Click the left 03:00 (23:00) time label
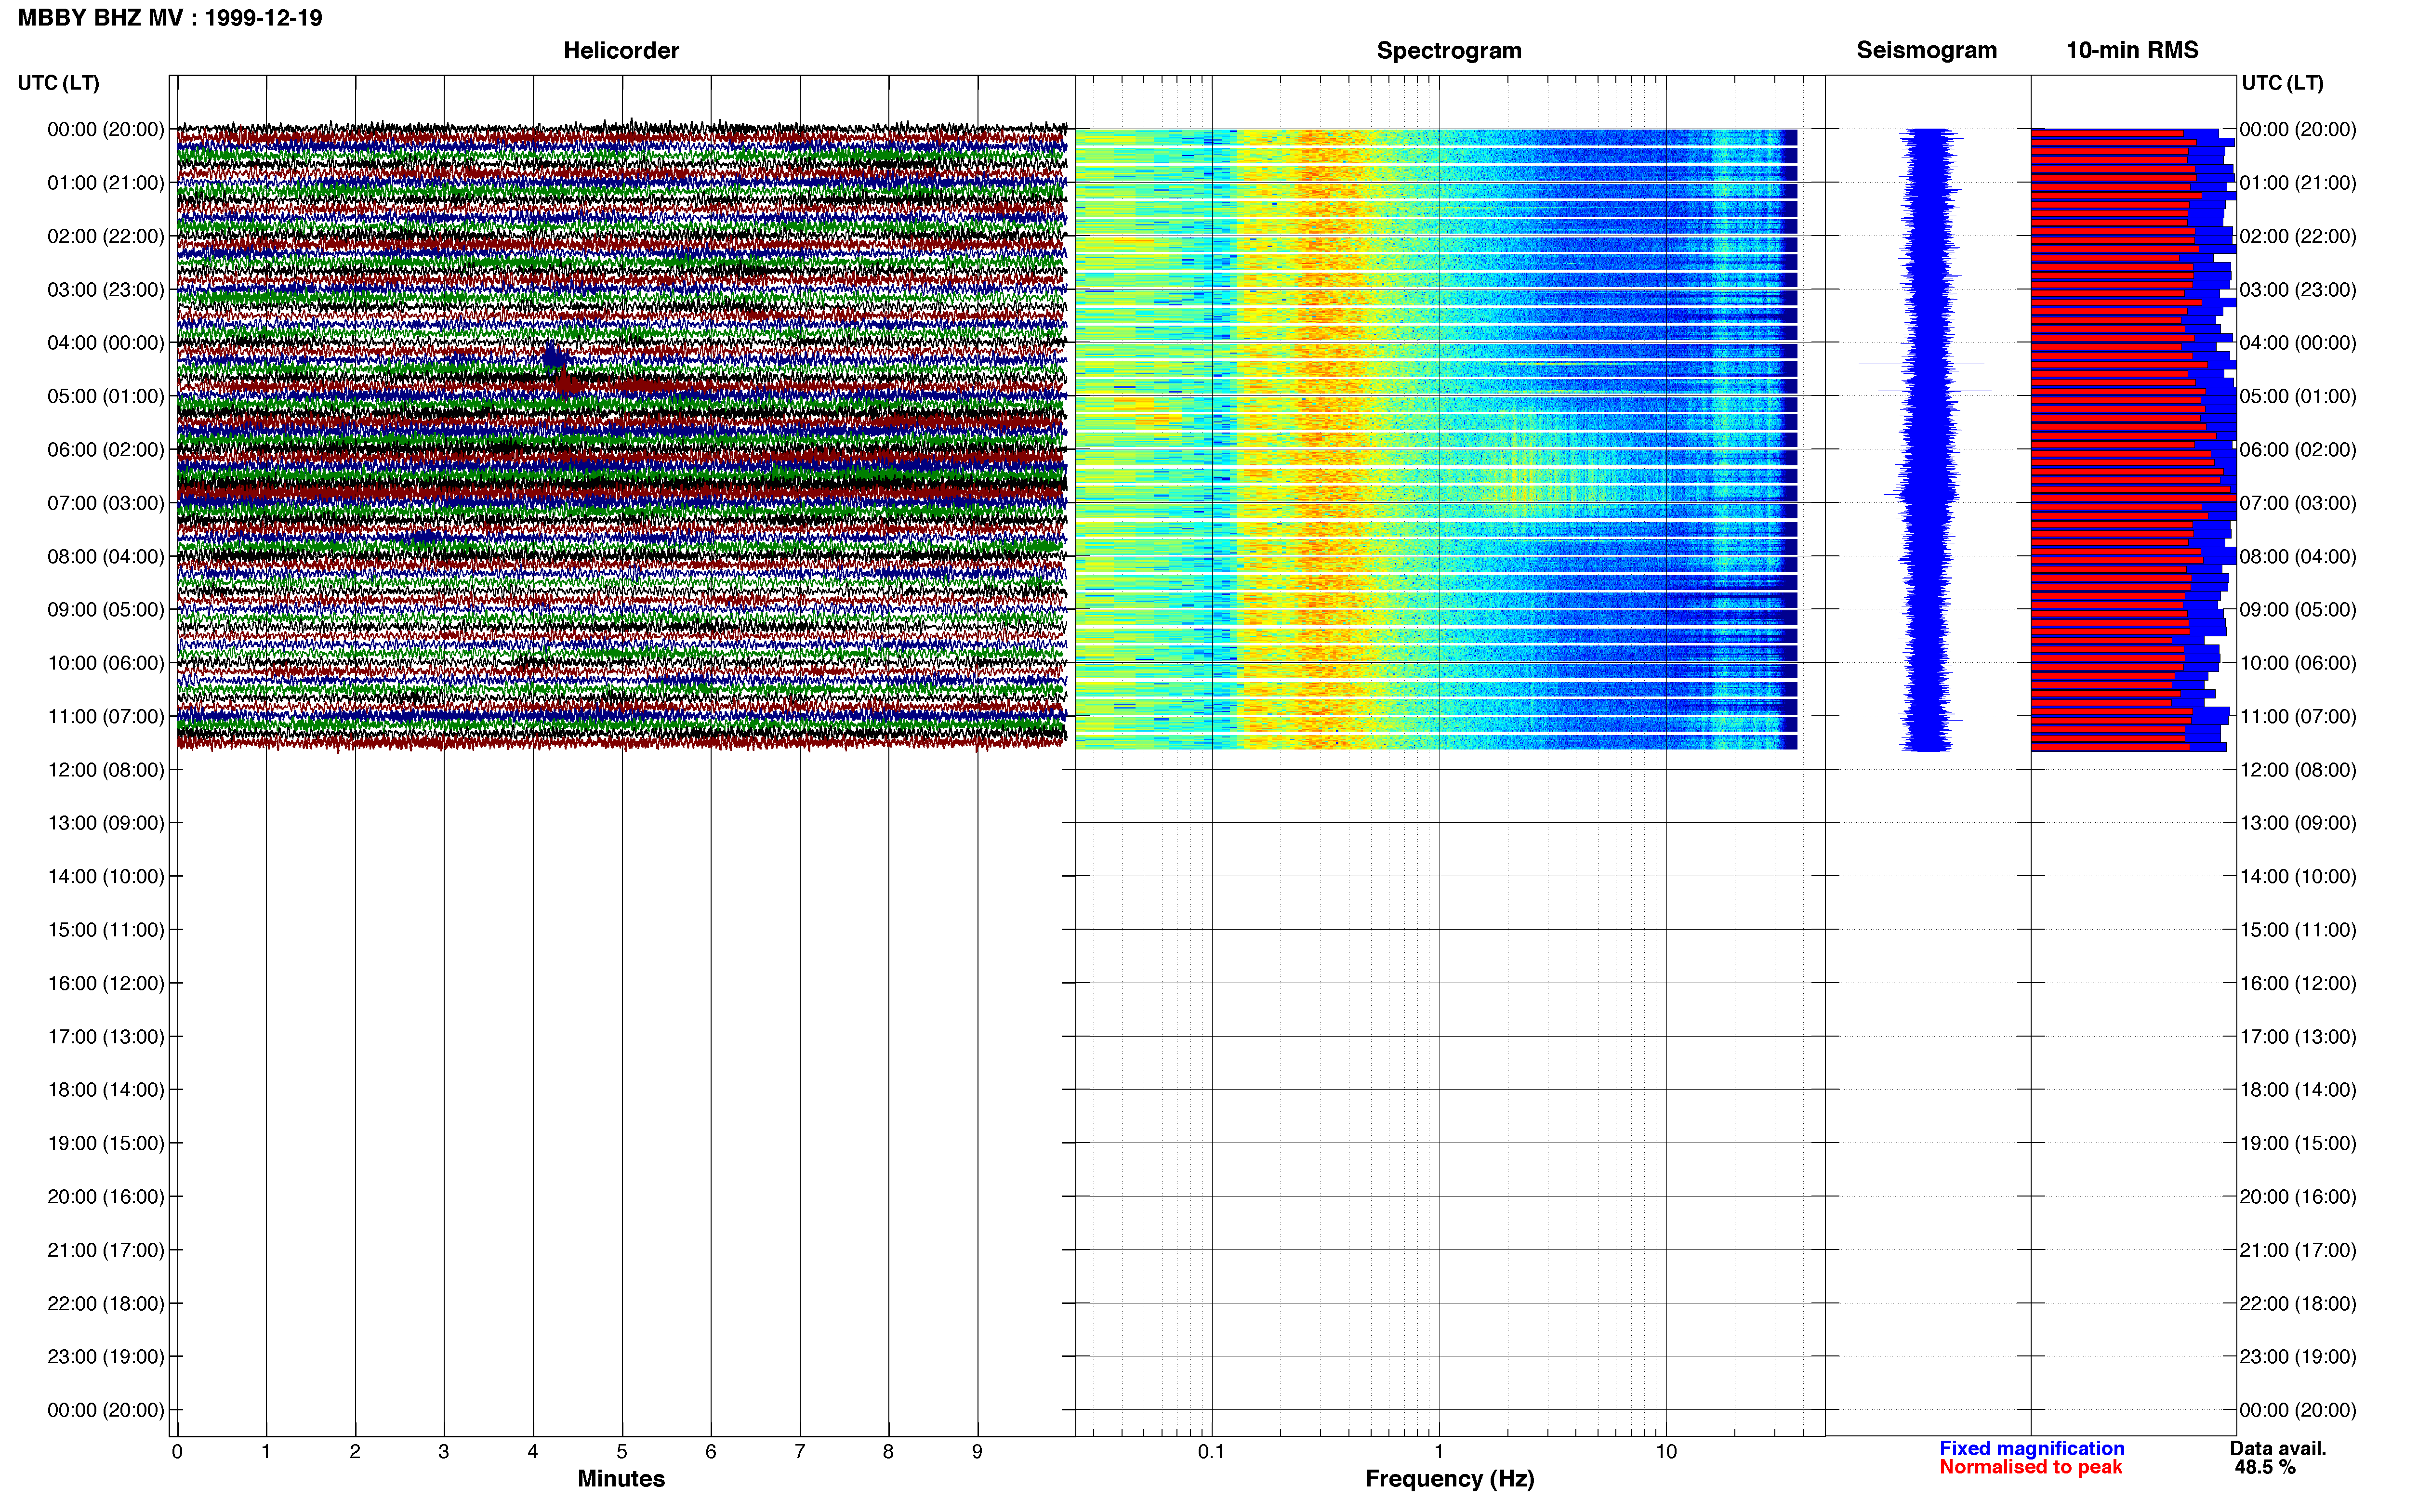 106,290
